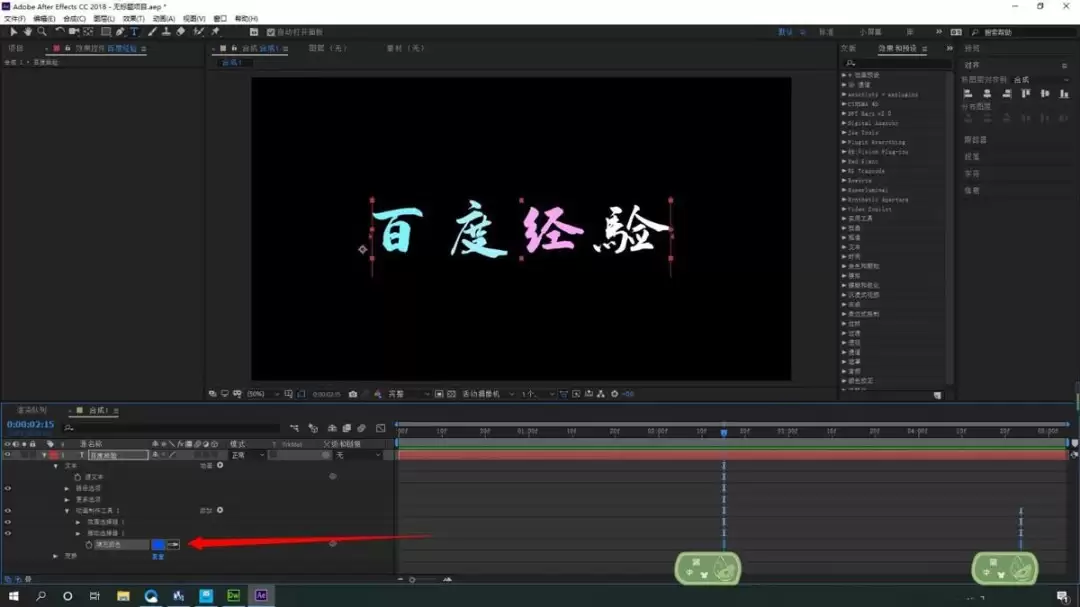
Task: Click the frame blending timeline icon
Action: pyautogui.click(x=346, y=429)
